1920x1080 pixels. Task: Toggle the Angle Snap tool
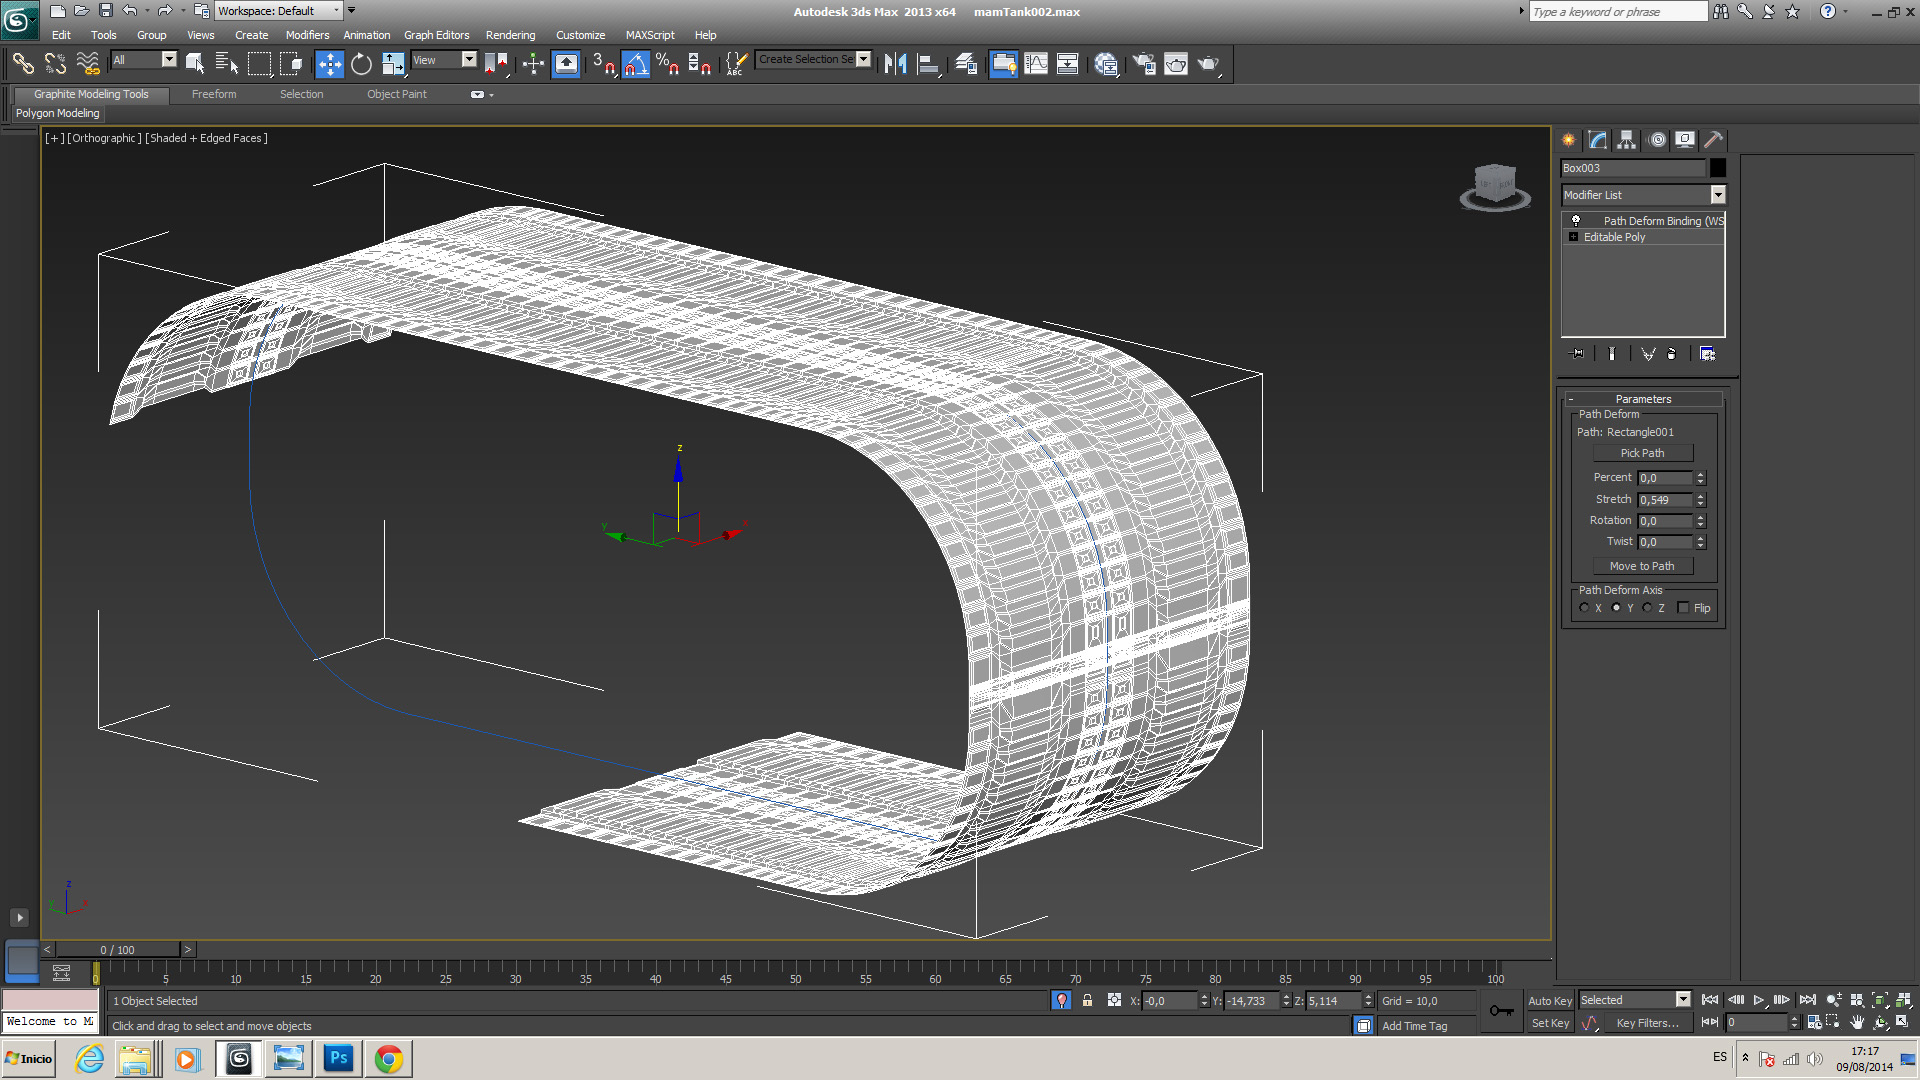click(x=636, y=64)
